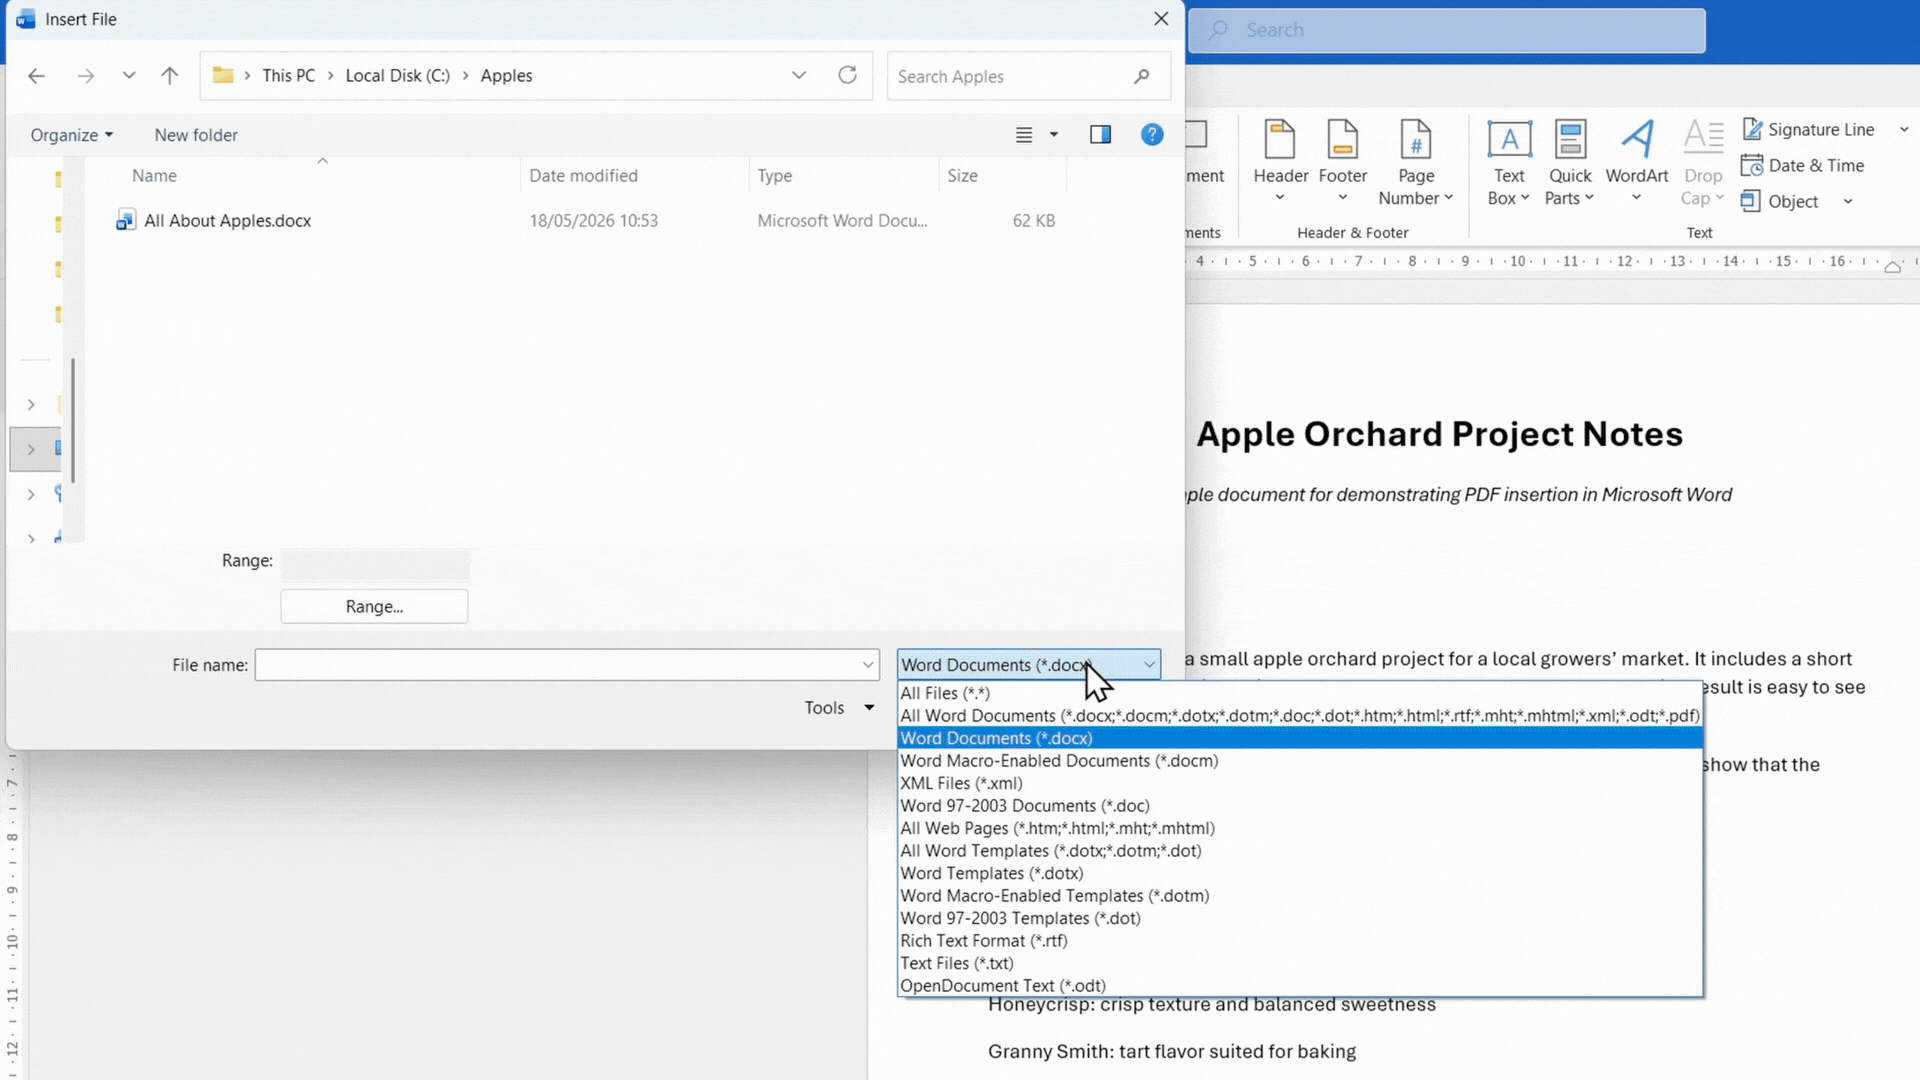The width and height of the screenshot is (1920, 1080).
Task: Expand the Object dropdown arrow
Action: click(1848, 202)
